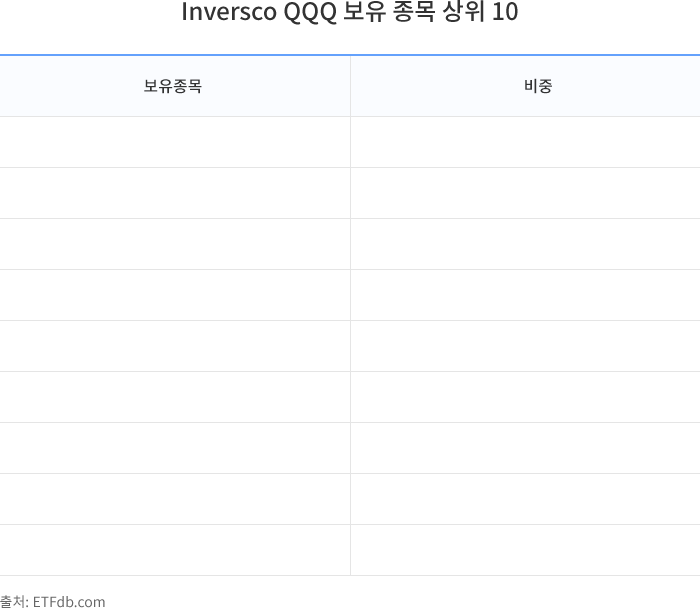Select sixth row cell in 보유종목 column

(174, 397)
